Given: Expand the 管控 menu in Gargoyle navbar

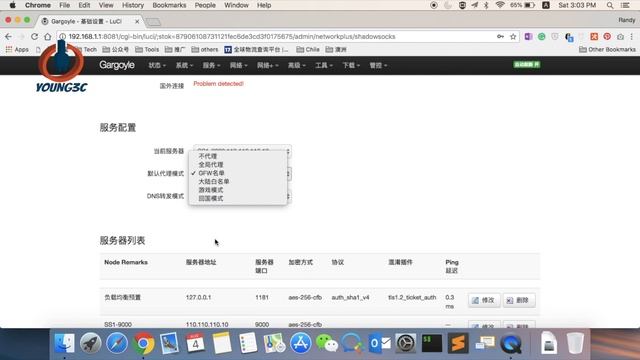Looking at the screenshot, I should pos(378,65).
